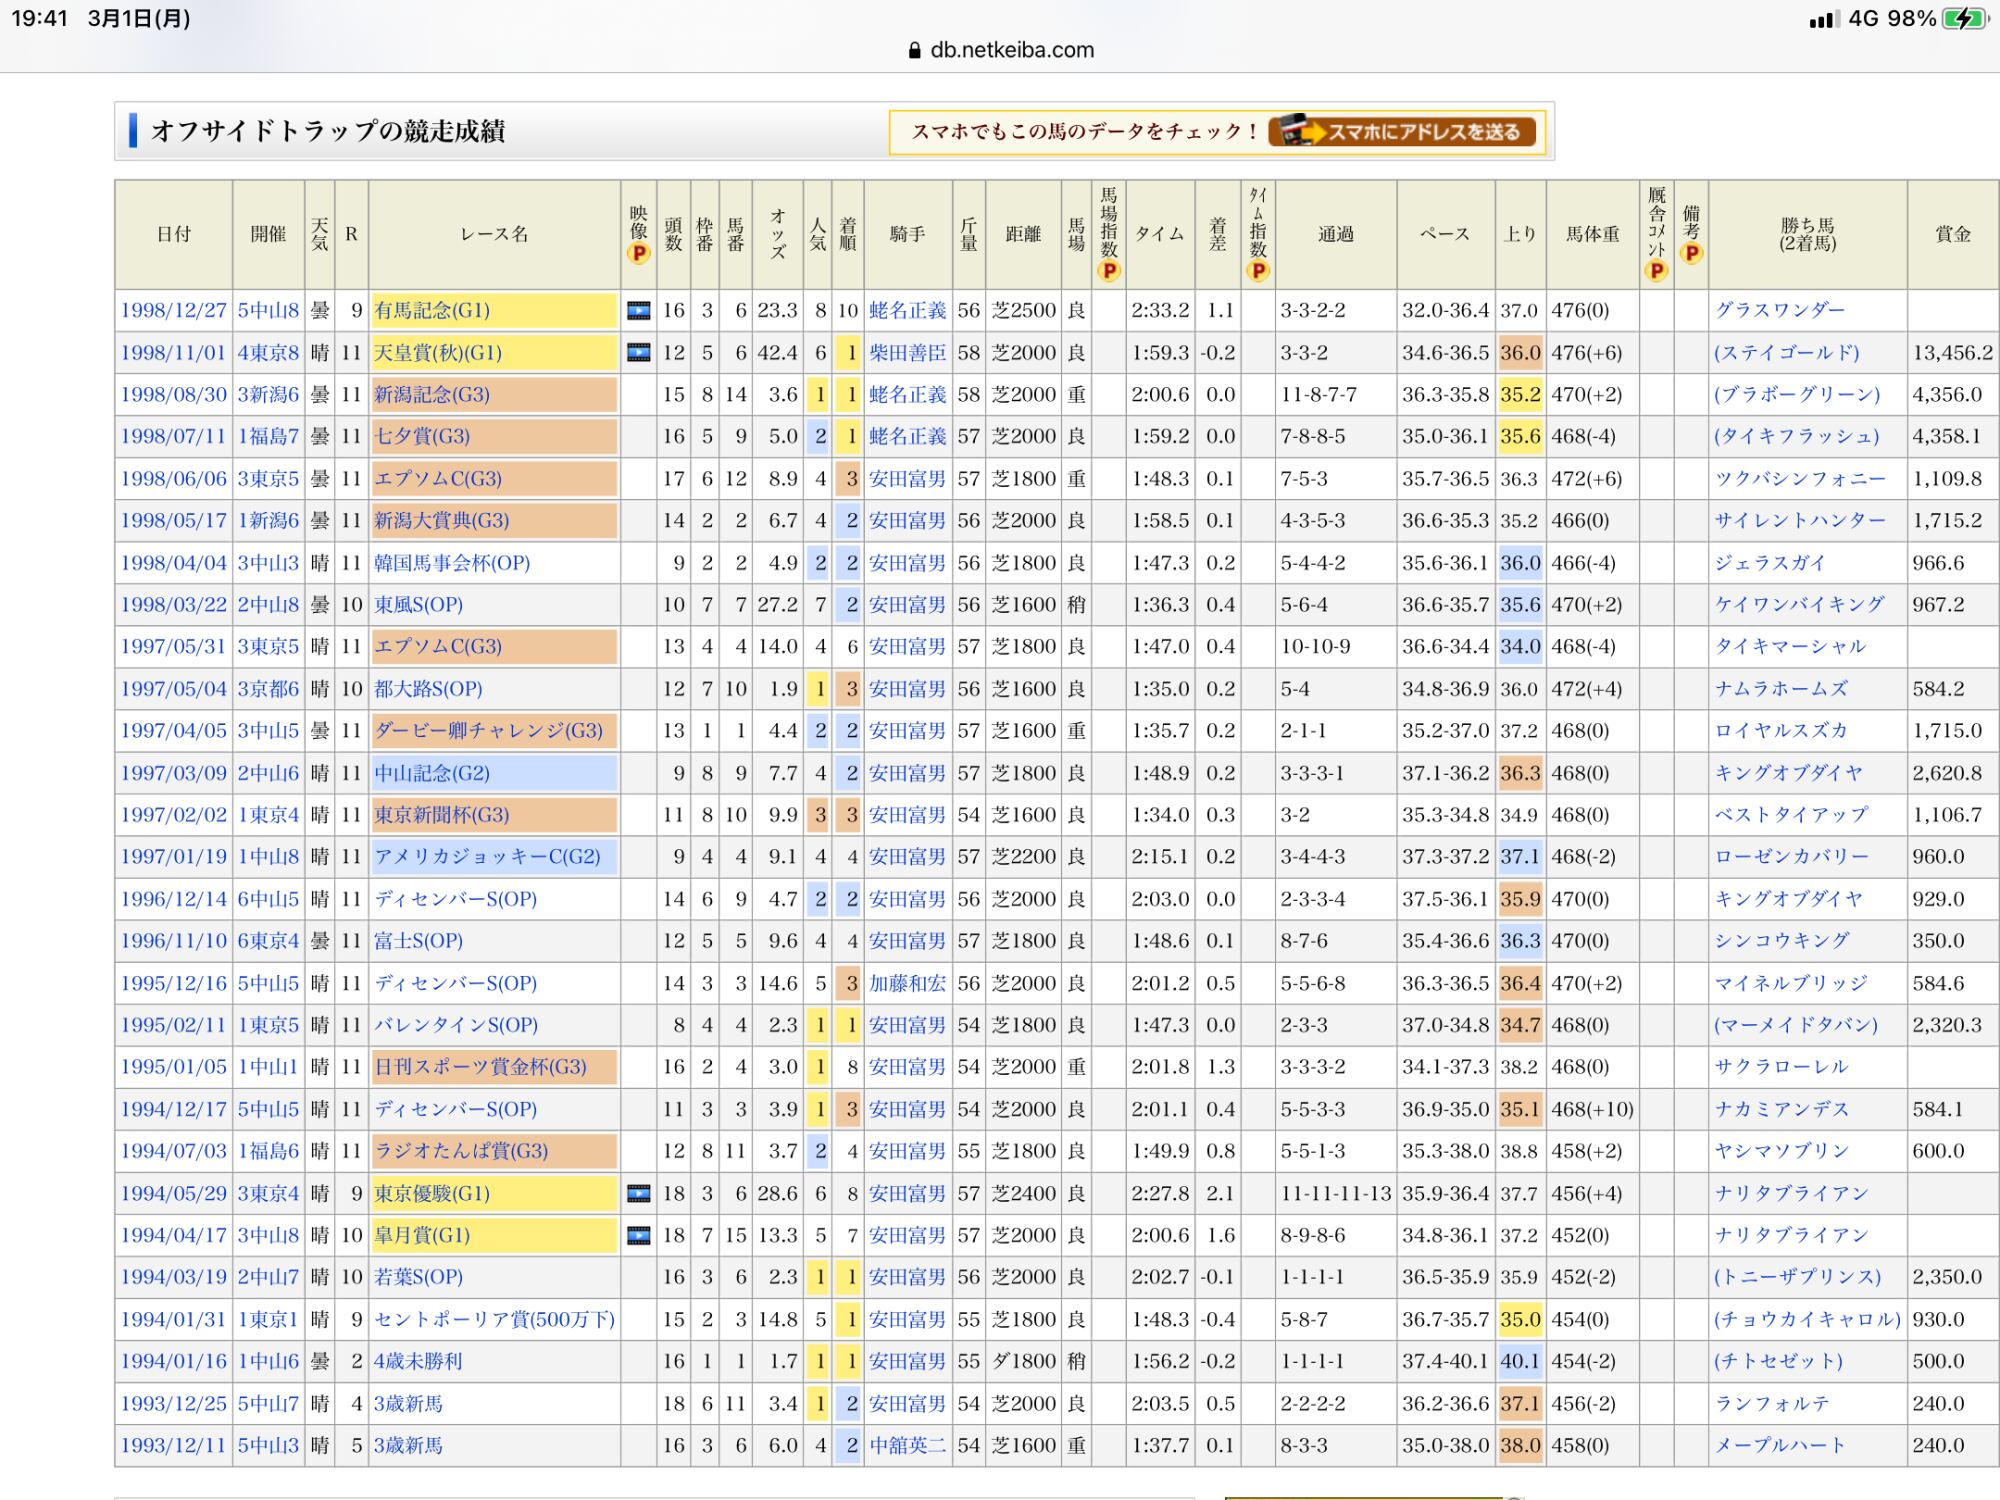Open アメリカジョッキーC(G2) race link
The width and height of the screenshot is (2000, 1500).
point(487,857)
